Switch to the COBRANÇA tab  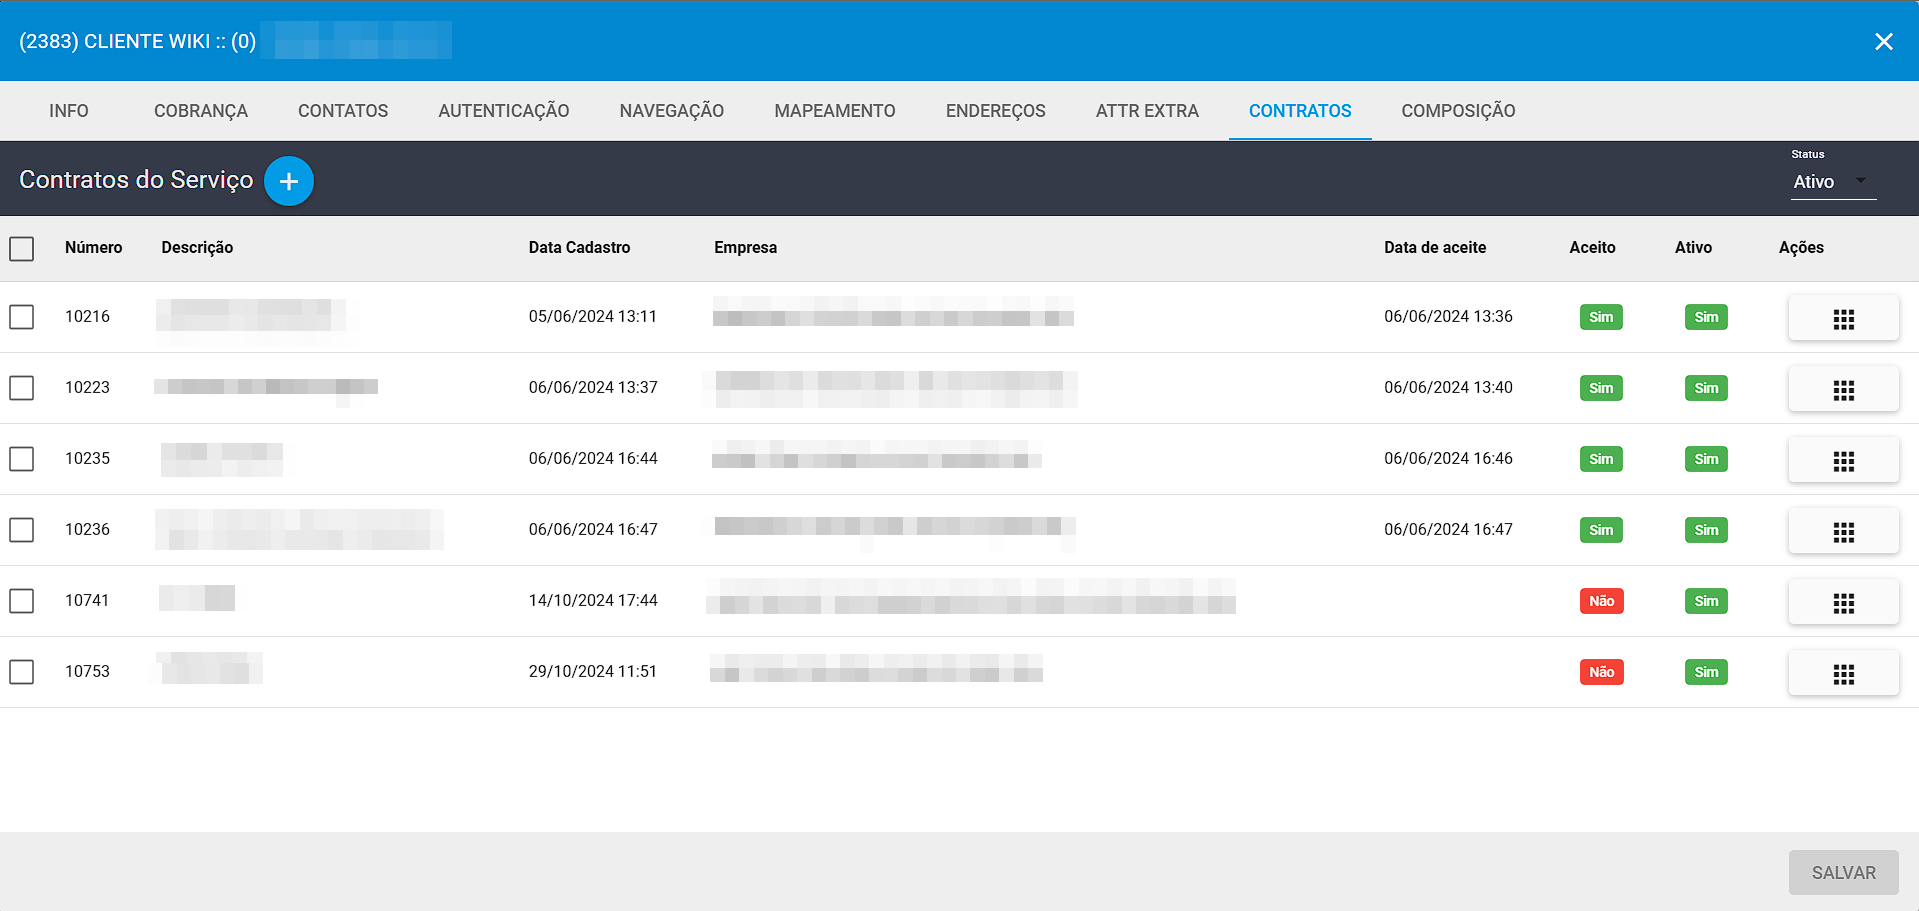[201, 111]
